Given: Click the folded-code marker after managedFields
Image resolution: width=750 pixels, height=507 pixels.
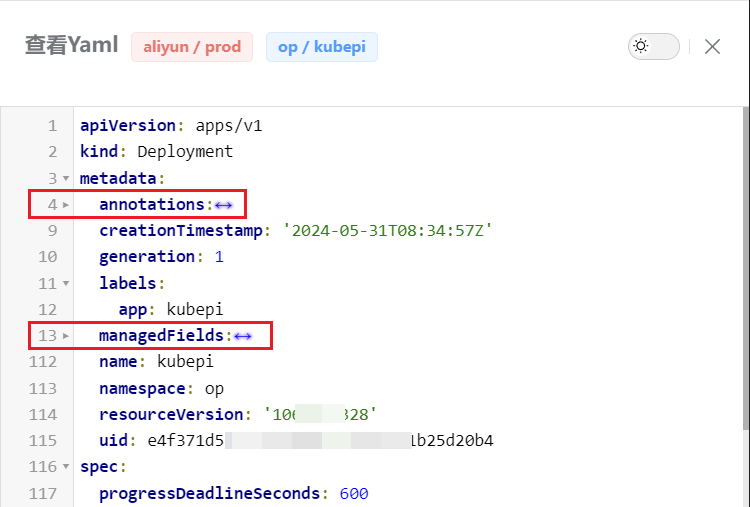Looking at the screenshot, I should pyautogui.click(x=243, y=336).
